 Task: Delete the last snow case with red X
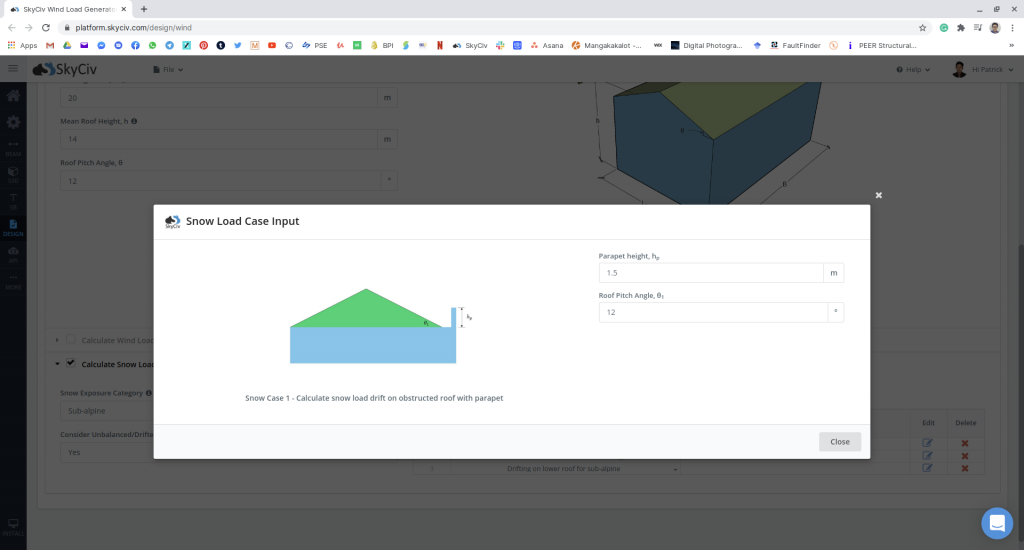point(964,468)
